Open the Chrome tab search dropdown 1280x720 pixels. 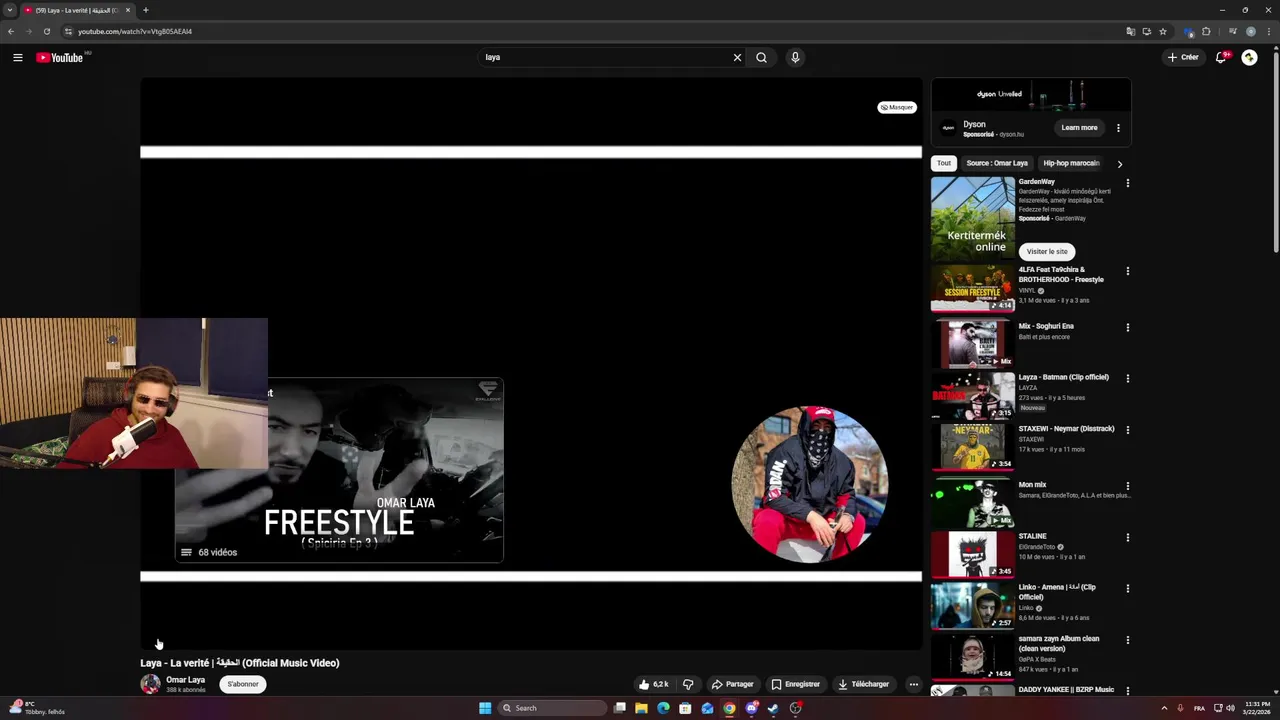[x=10, y=10]
